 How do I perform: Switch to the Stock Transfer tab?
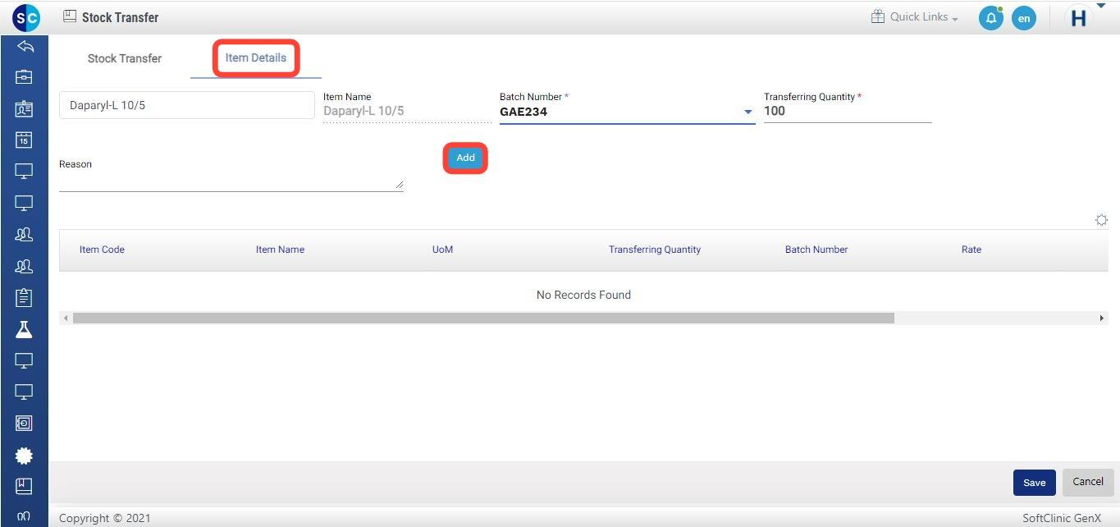point(124,58)
